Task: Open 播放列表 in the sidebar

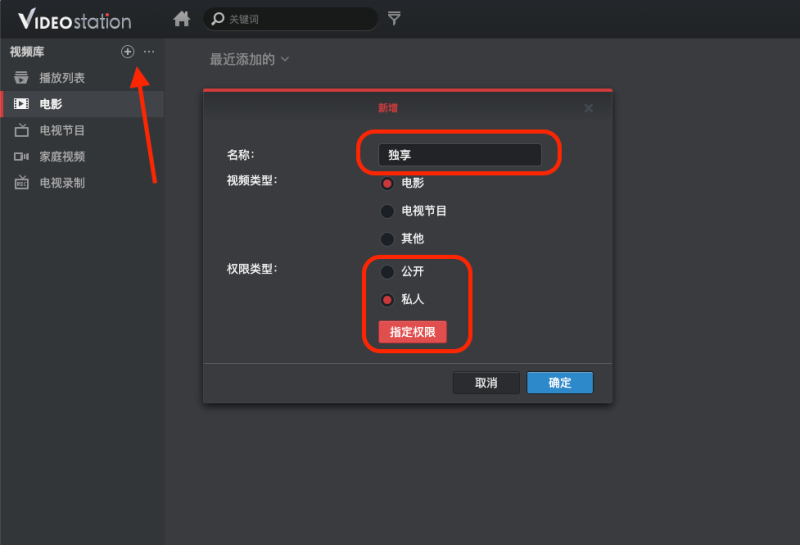Action: click(82, 78)
